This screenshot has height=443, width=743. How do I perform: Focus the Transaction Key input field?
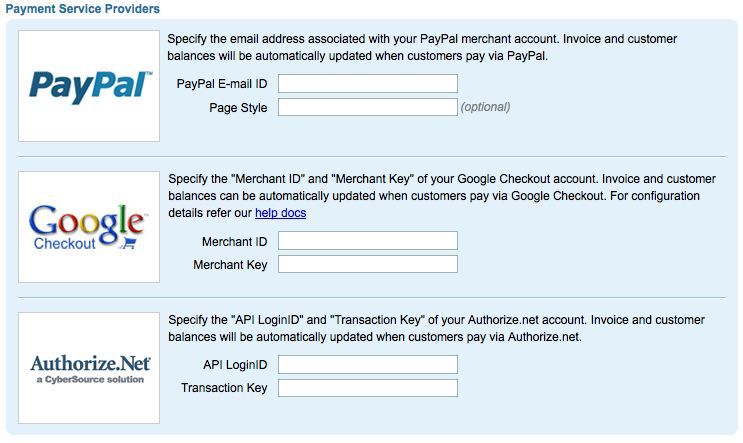(x=367, y=388)
